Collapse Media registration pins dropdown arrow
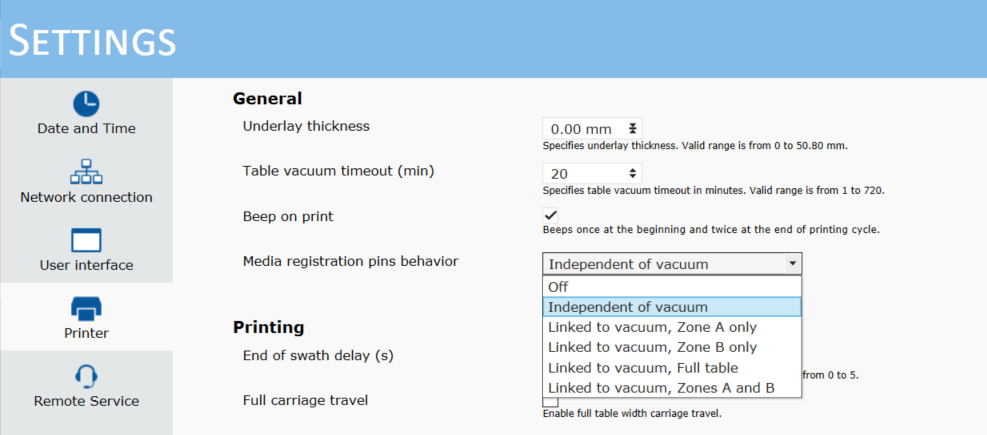Image resolution: width=987 pixels, height=435 pixels. pyautogui.click(x=792, y=264)
